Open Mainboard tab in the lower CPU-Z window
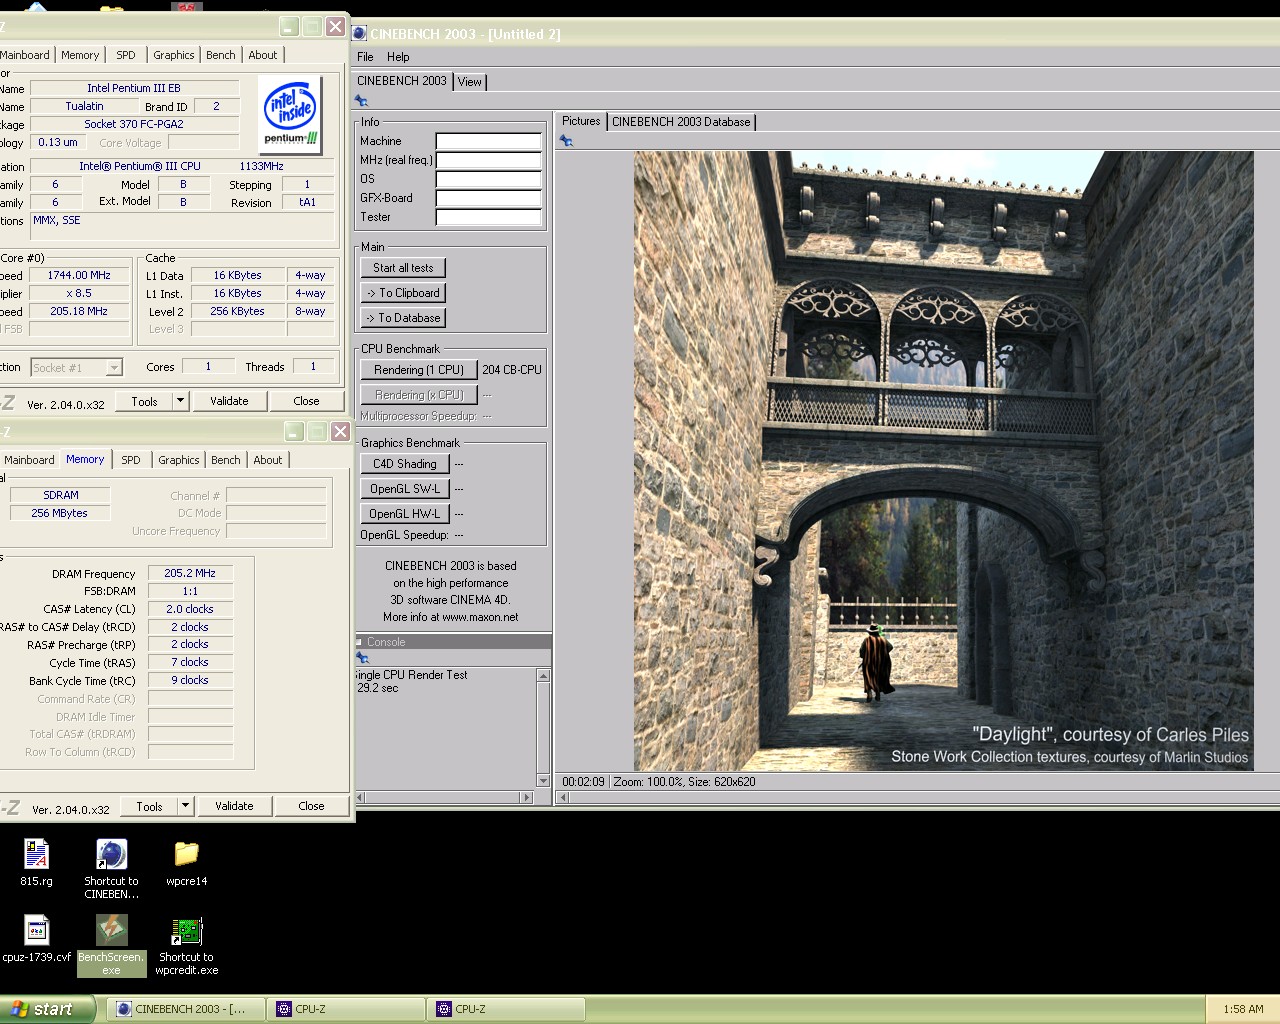Image resolution: width=1280 pixels, height=1024 pixels. (x=29, y=460)
